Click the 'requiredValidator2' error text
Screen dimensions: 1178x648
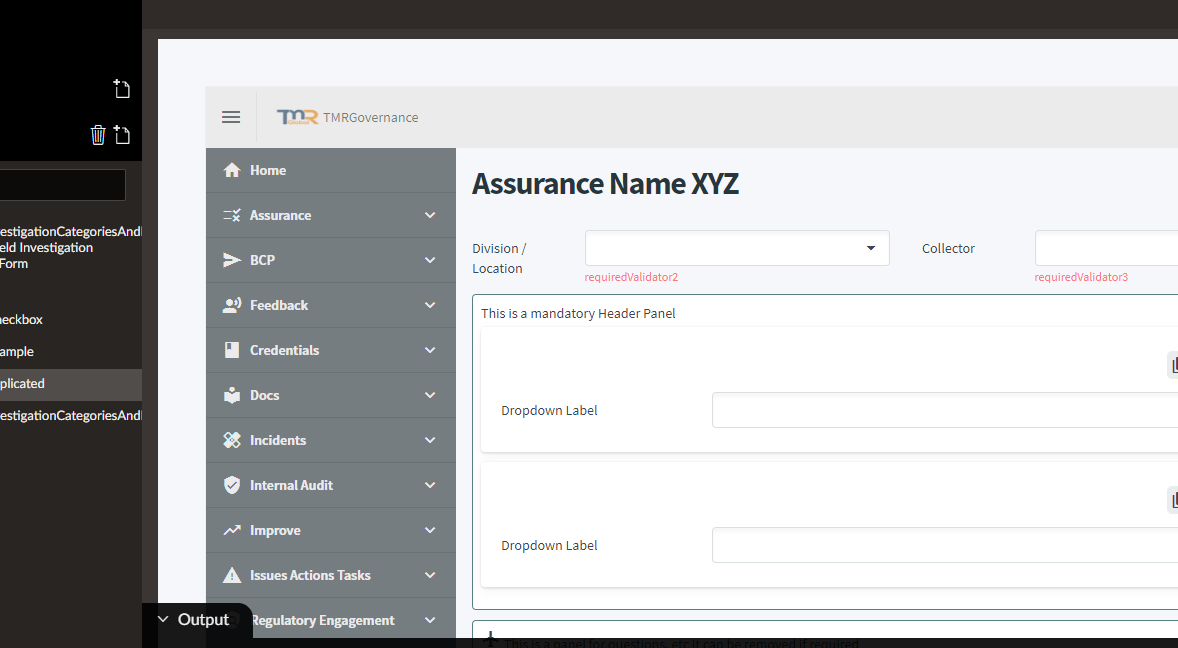(631, 277)
